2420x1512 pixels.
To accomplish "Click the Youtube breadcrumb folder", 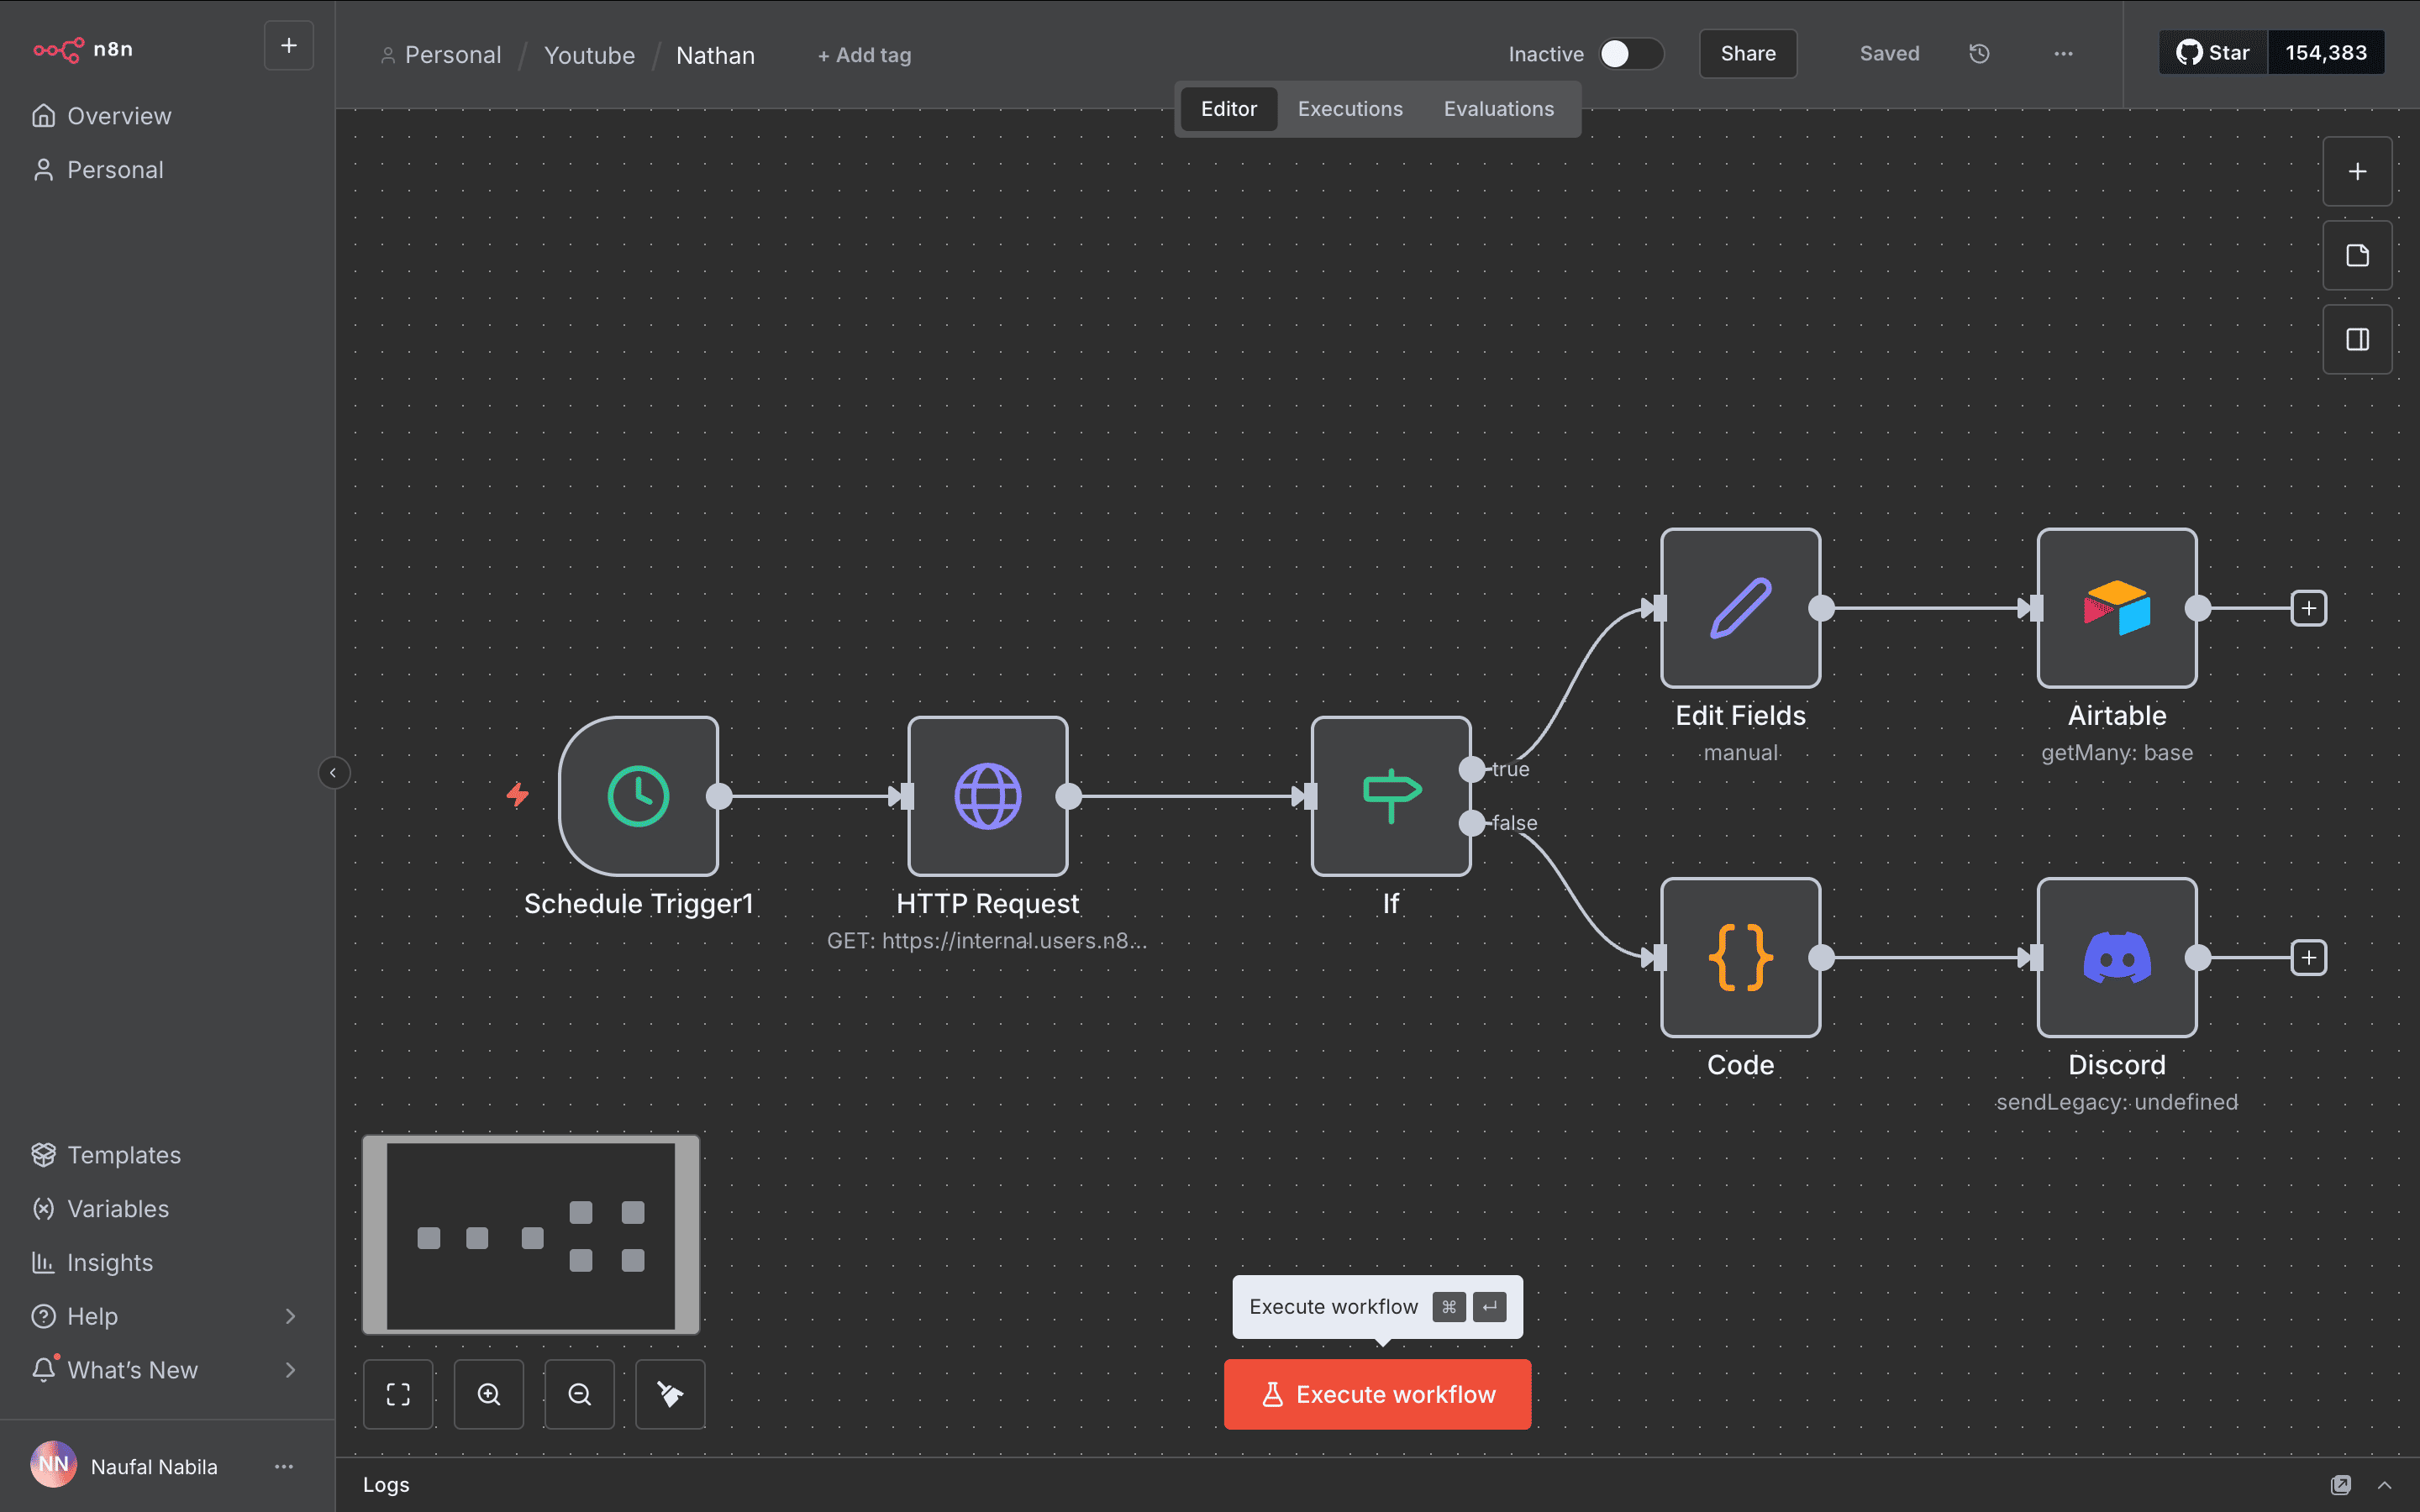I will click(589, 55).
